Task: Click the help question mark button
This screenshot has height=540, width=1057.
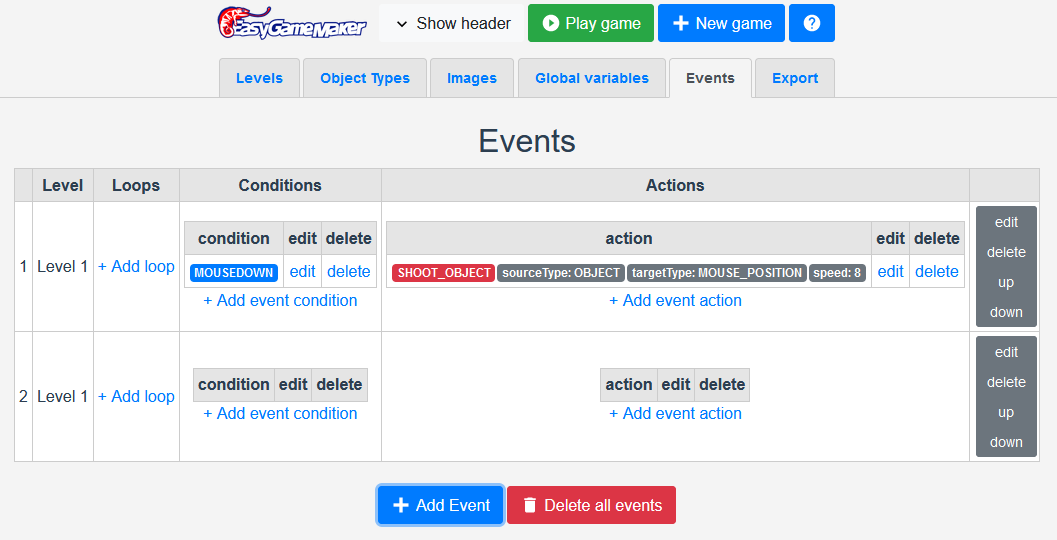Action: [811, 23]
